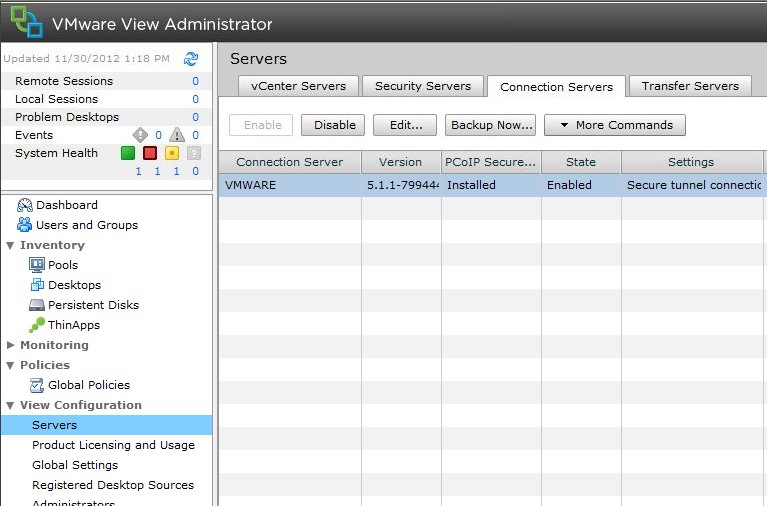Click the Events error diamond icon
The width and height of the screenshot is (767, 506).
[x=140, y=135]
